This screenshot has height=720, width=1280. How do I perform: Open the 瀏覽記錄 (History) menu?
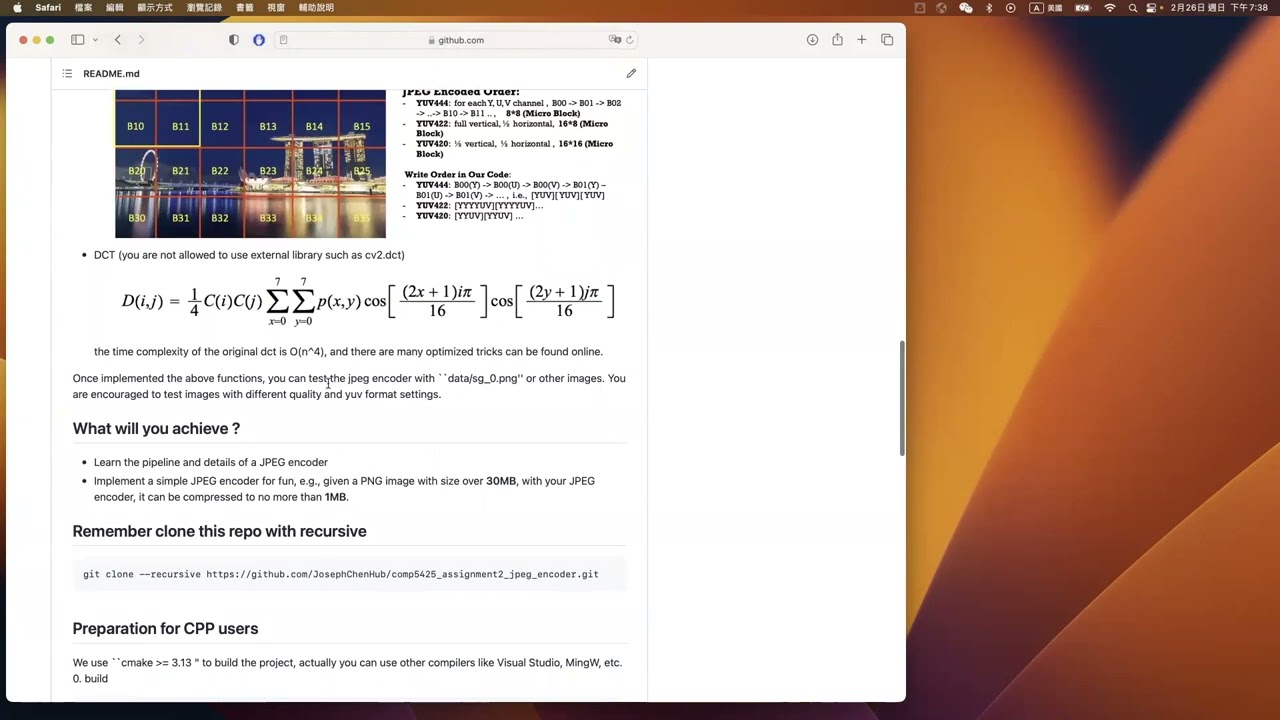[x=204, y=8]
